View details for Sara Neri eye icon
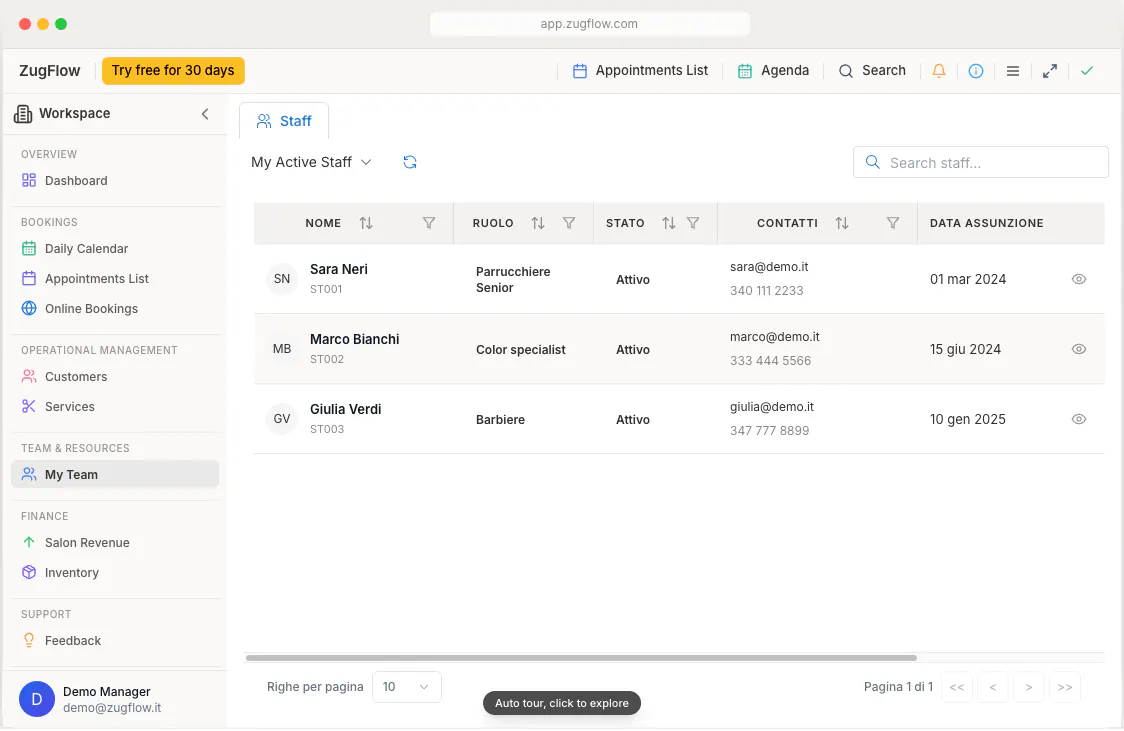The height and width of the screenshot is (731, 1124). point(1078,279)
